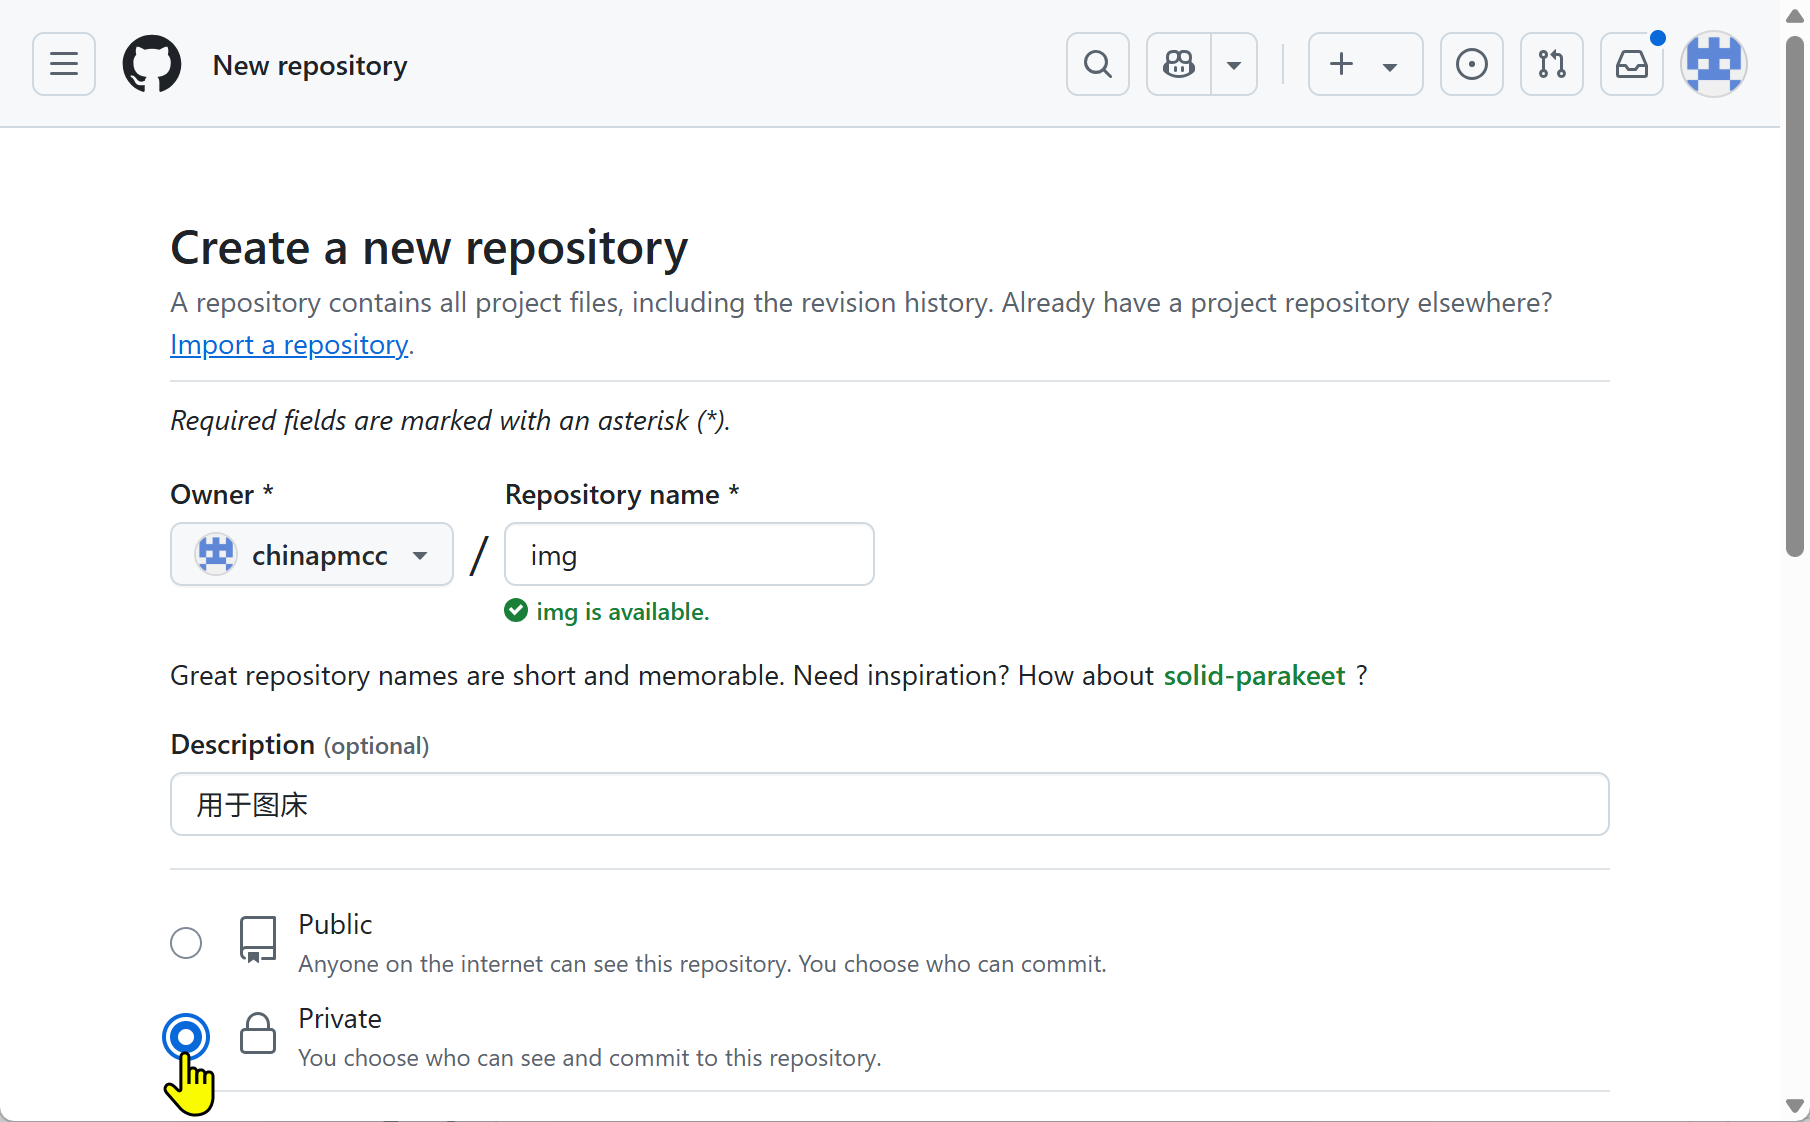This screenshot has height=1122, width=1810.
Task: Use the suggested name solid-parakeet
Action: pyautogui.click(x=1254, y=676)
